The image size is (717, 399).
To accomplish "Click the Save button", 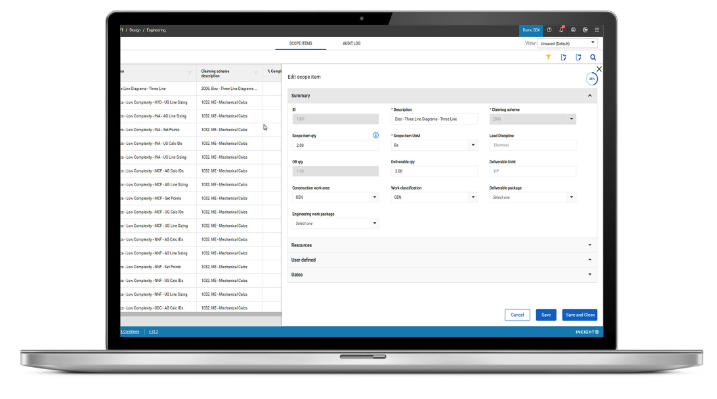I will 546,315.
